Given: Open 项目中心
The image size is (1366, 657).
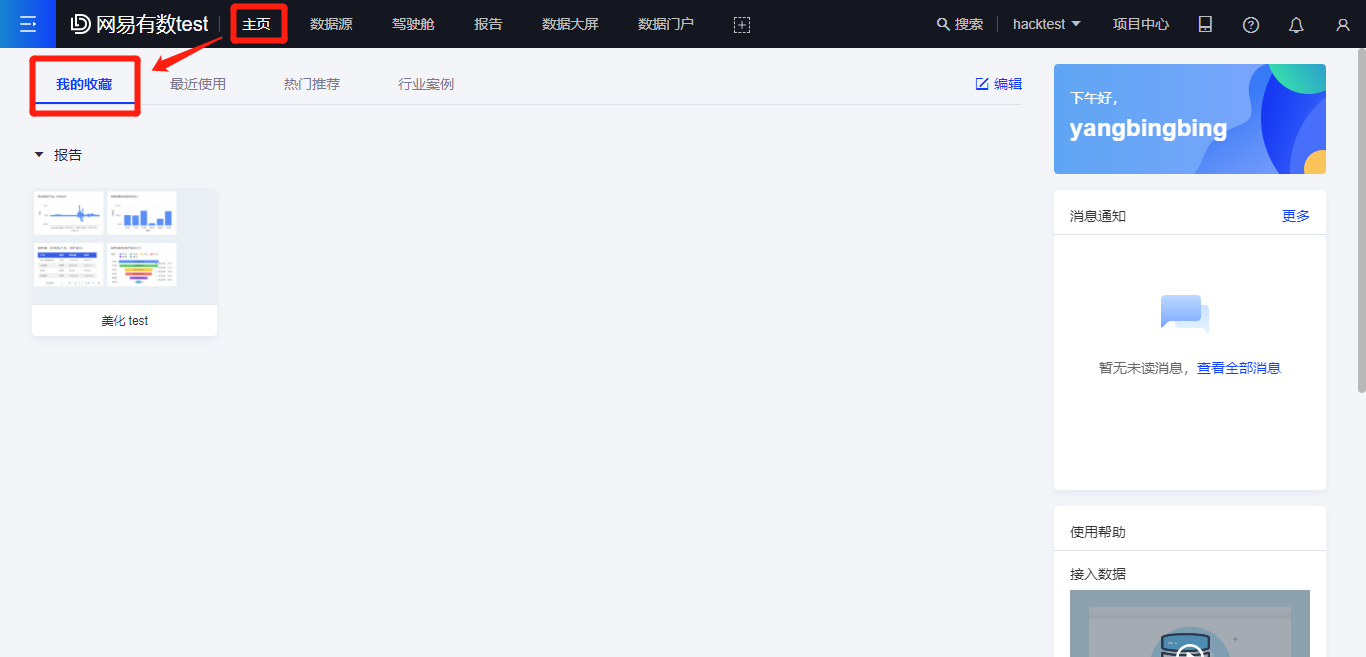Looking at the screenshot, I should [1141, 24].
